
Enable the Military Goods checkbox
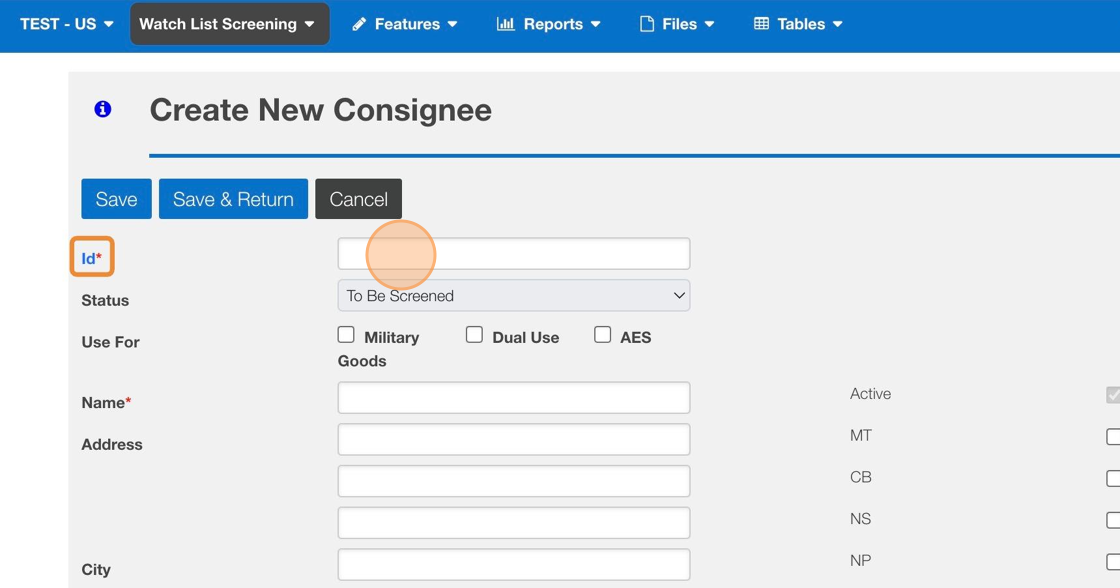point(346,335)
